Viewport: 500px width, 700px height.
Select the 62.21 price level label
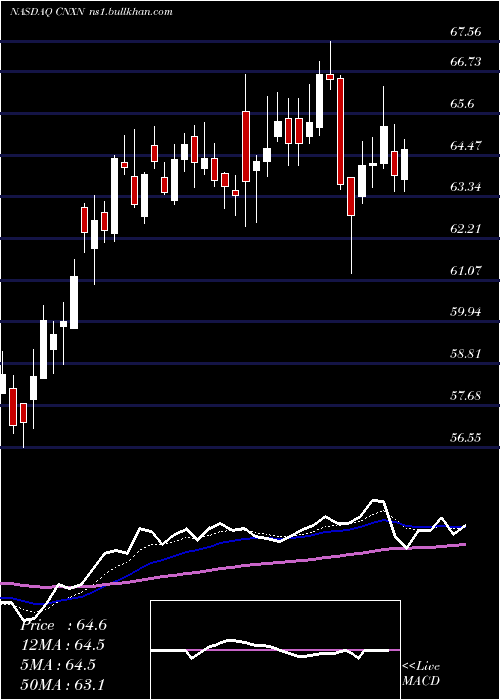466,229
